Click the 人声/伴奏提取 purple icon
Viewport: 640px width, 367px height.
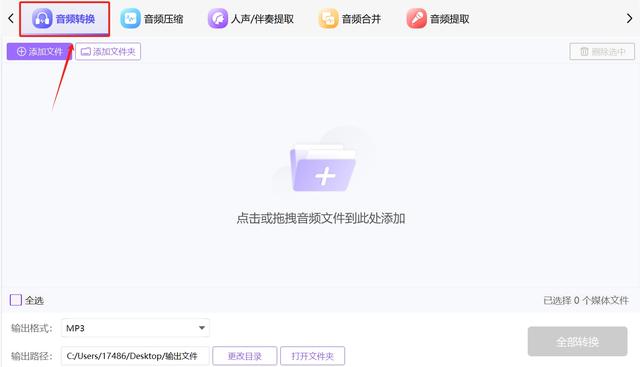pyautogui.click(x=218, y=18)
